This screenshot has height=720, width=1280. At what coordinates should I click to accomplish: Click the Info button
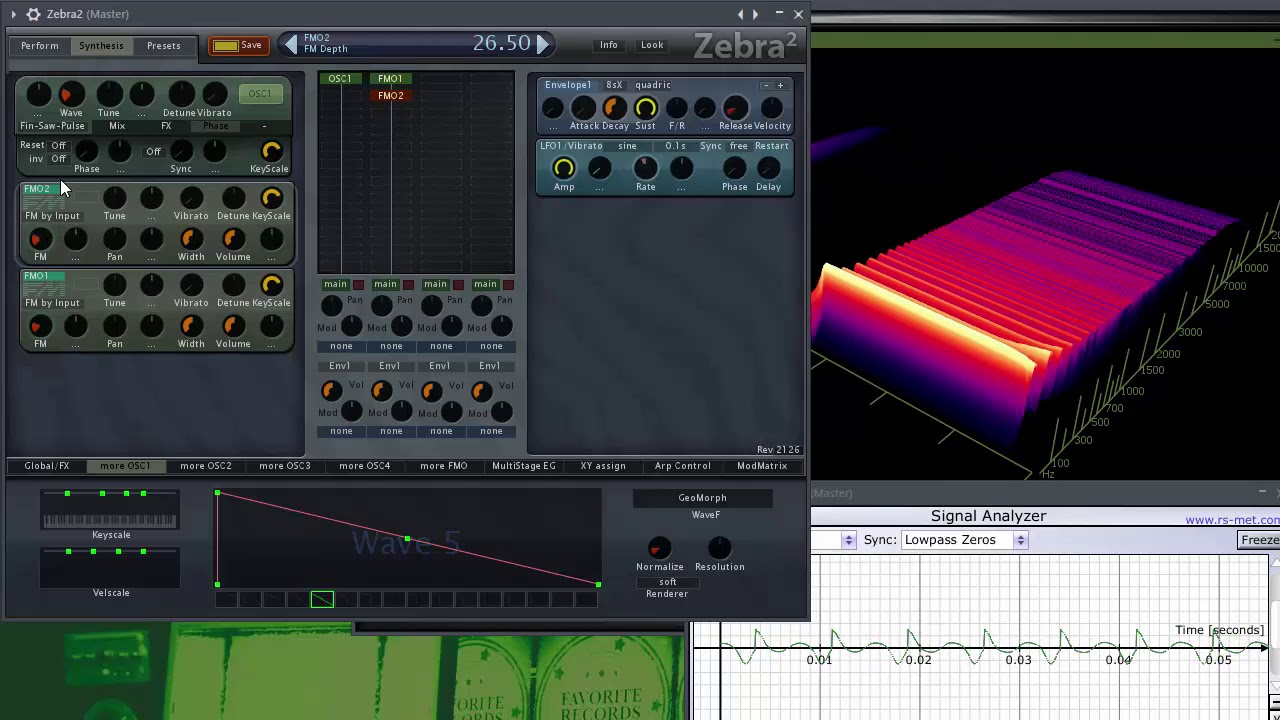click(609, 45)
